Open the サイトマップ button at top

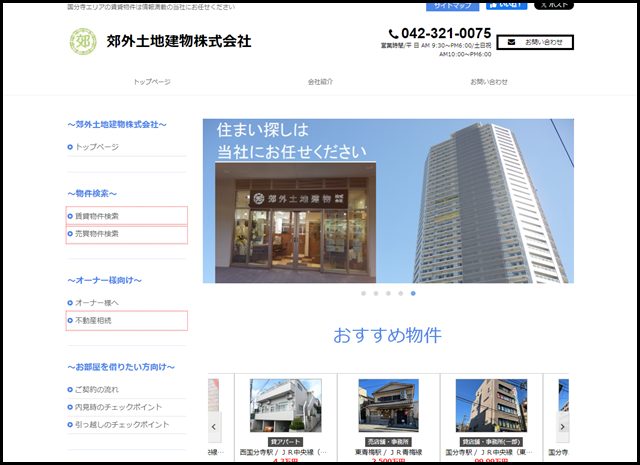452,6
